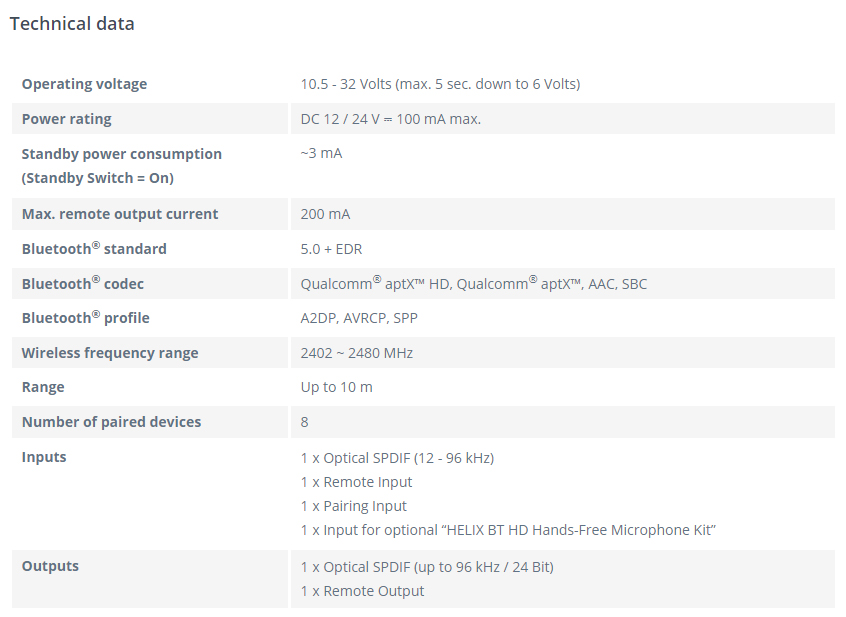Click the 5.0 + EDR value
846x617 pixels.
(x=331, y=249)
